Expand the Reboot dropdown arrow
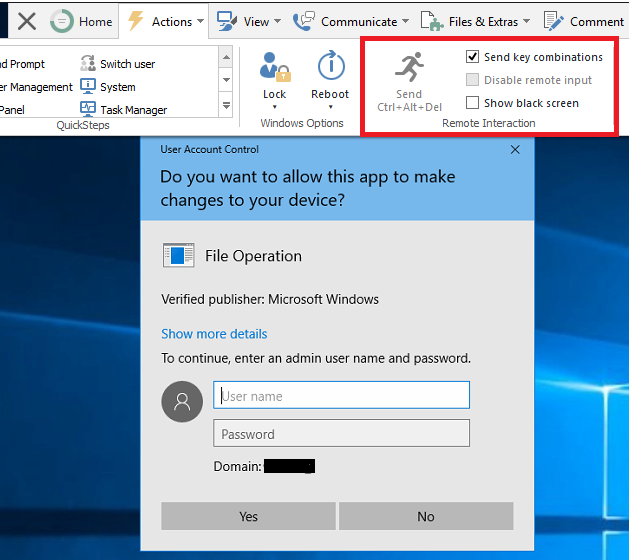Image resolution: width=630 pixels, height=560 pixels. [x=330, y=107]
